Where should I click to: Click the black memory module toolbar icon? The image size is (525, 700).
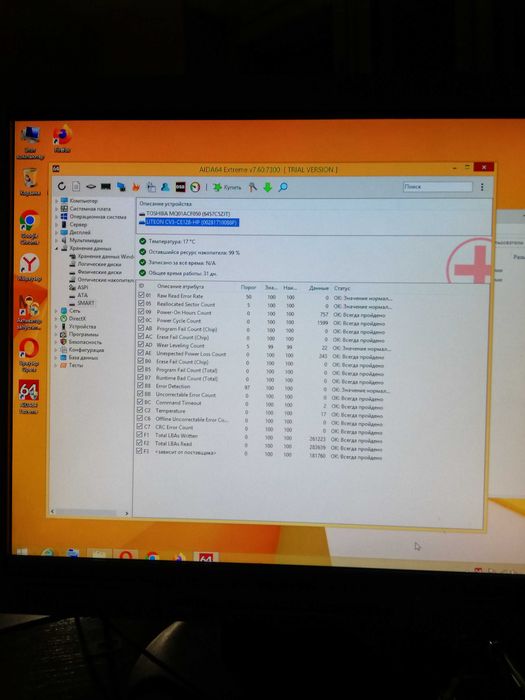click(106, 186)
